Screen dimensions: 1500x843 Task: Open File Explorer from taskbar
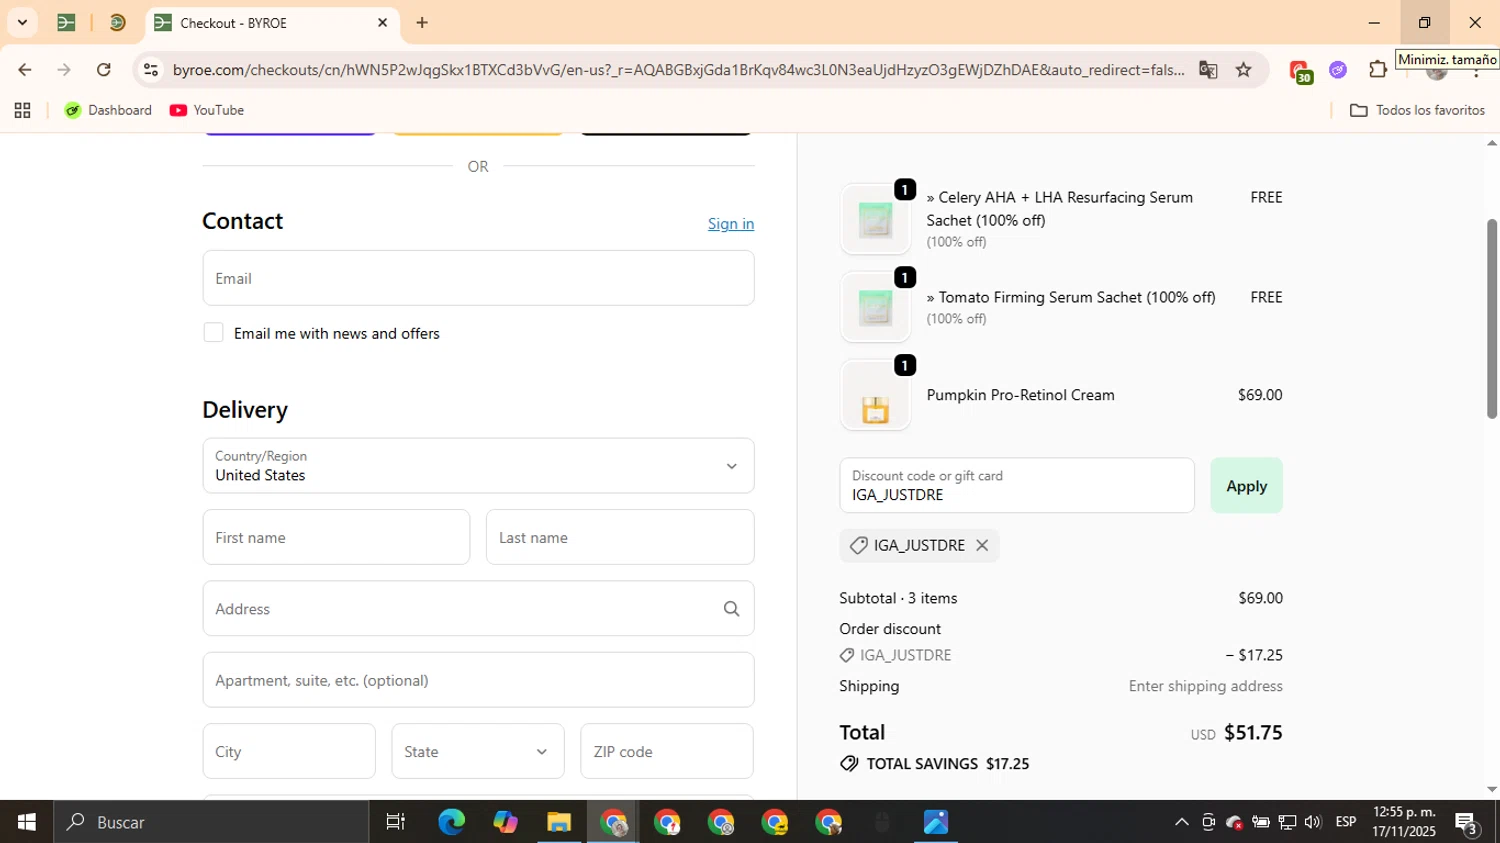[559, 822]
